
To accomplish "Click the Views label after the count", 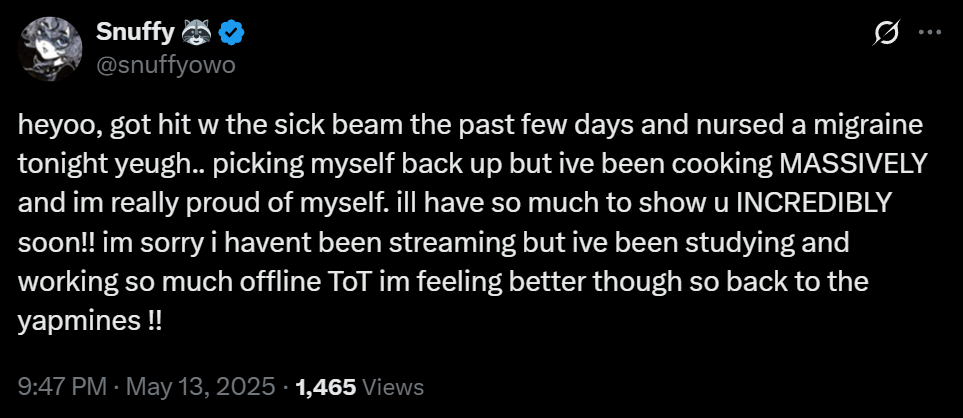I will 391,387.
